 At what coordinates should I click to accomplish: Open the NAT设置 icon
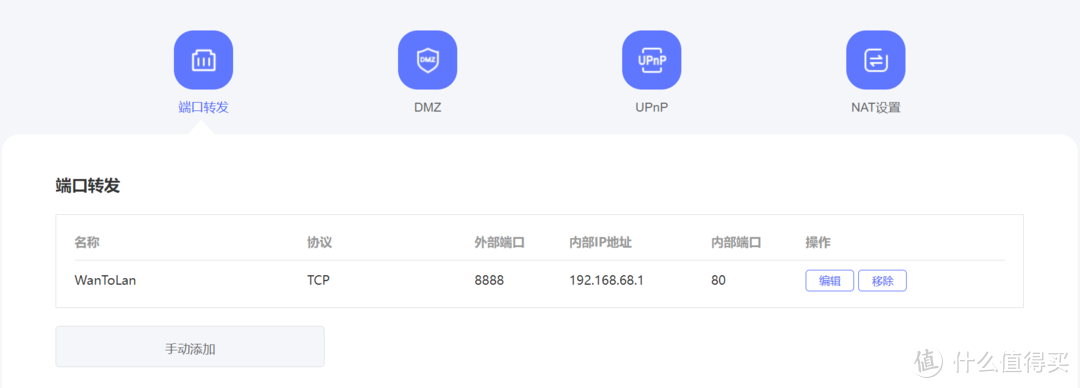pyautogui.click(x=875, y=60)
